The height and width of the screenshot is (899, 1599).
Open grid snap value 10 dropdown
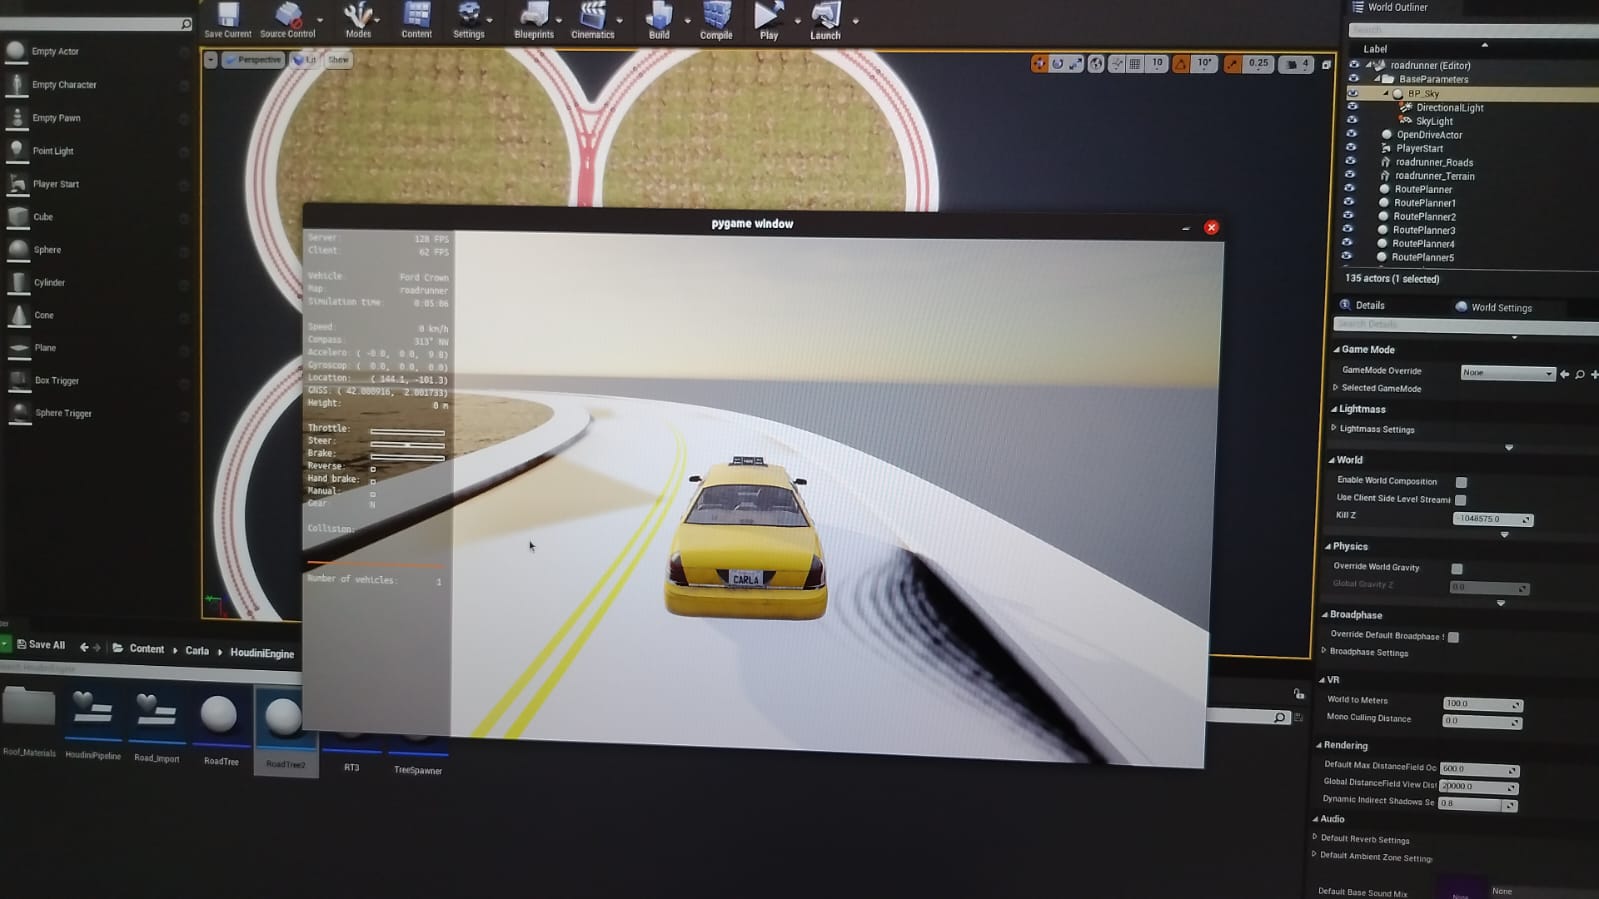[1157, 63]
